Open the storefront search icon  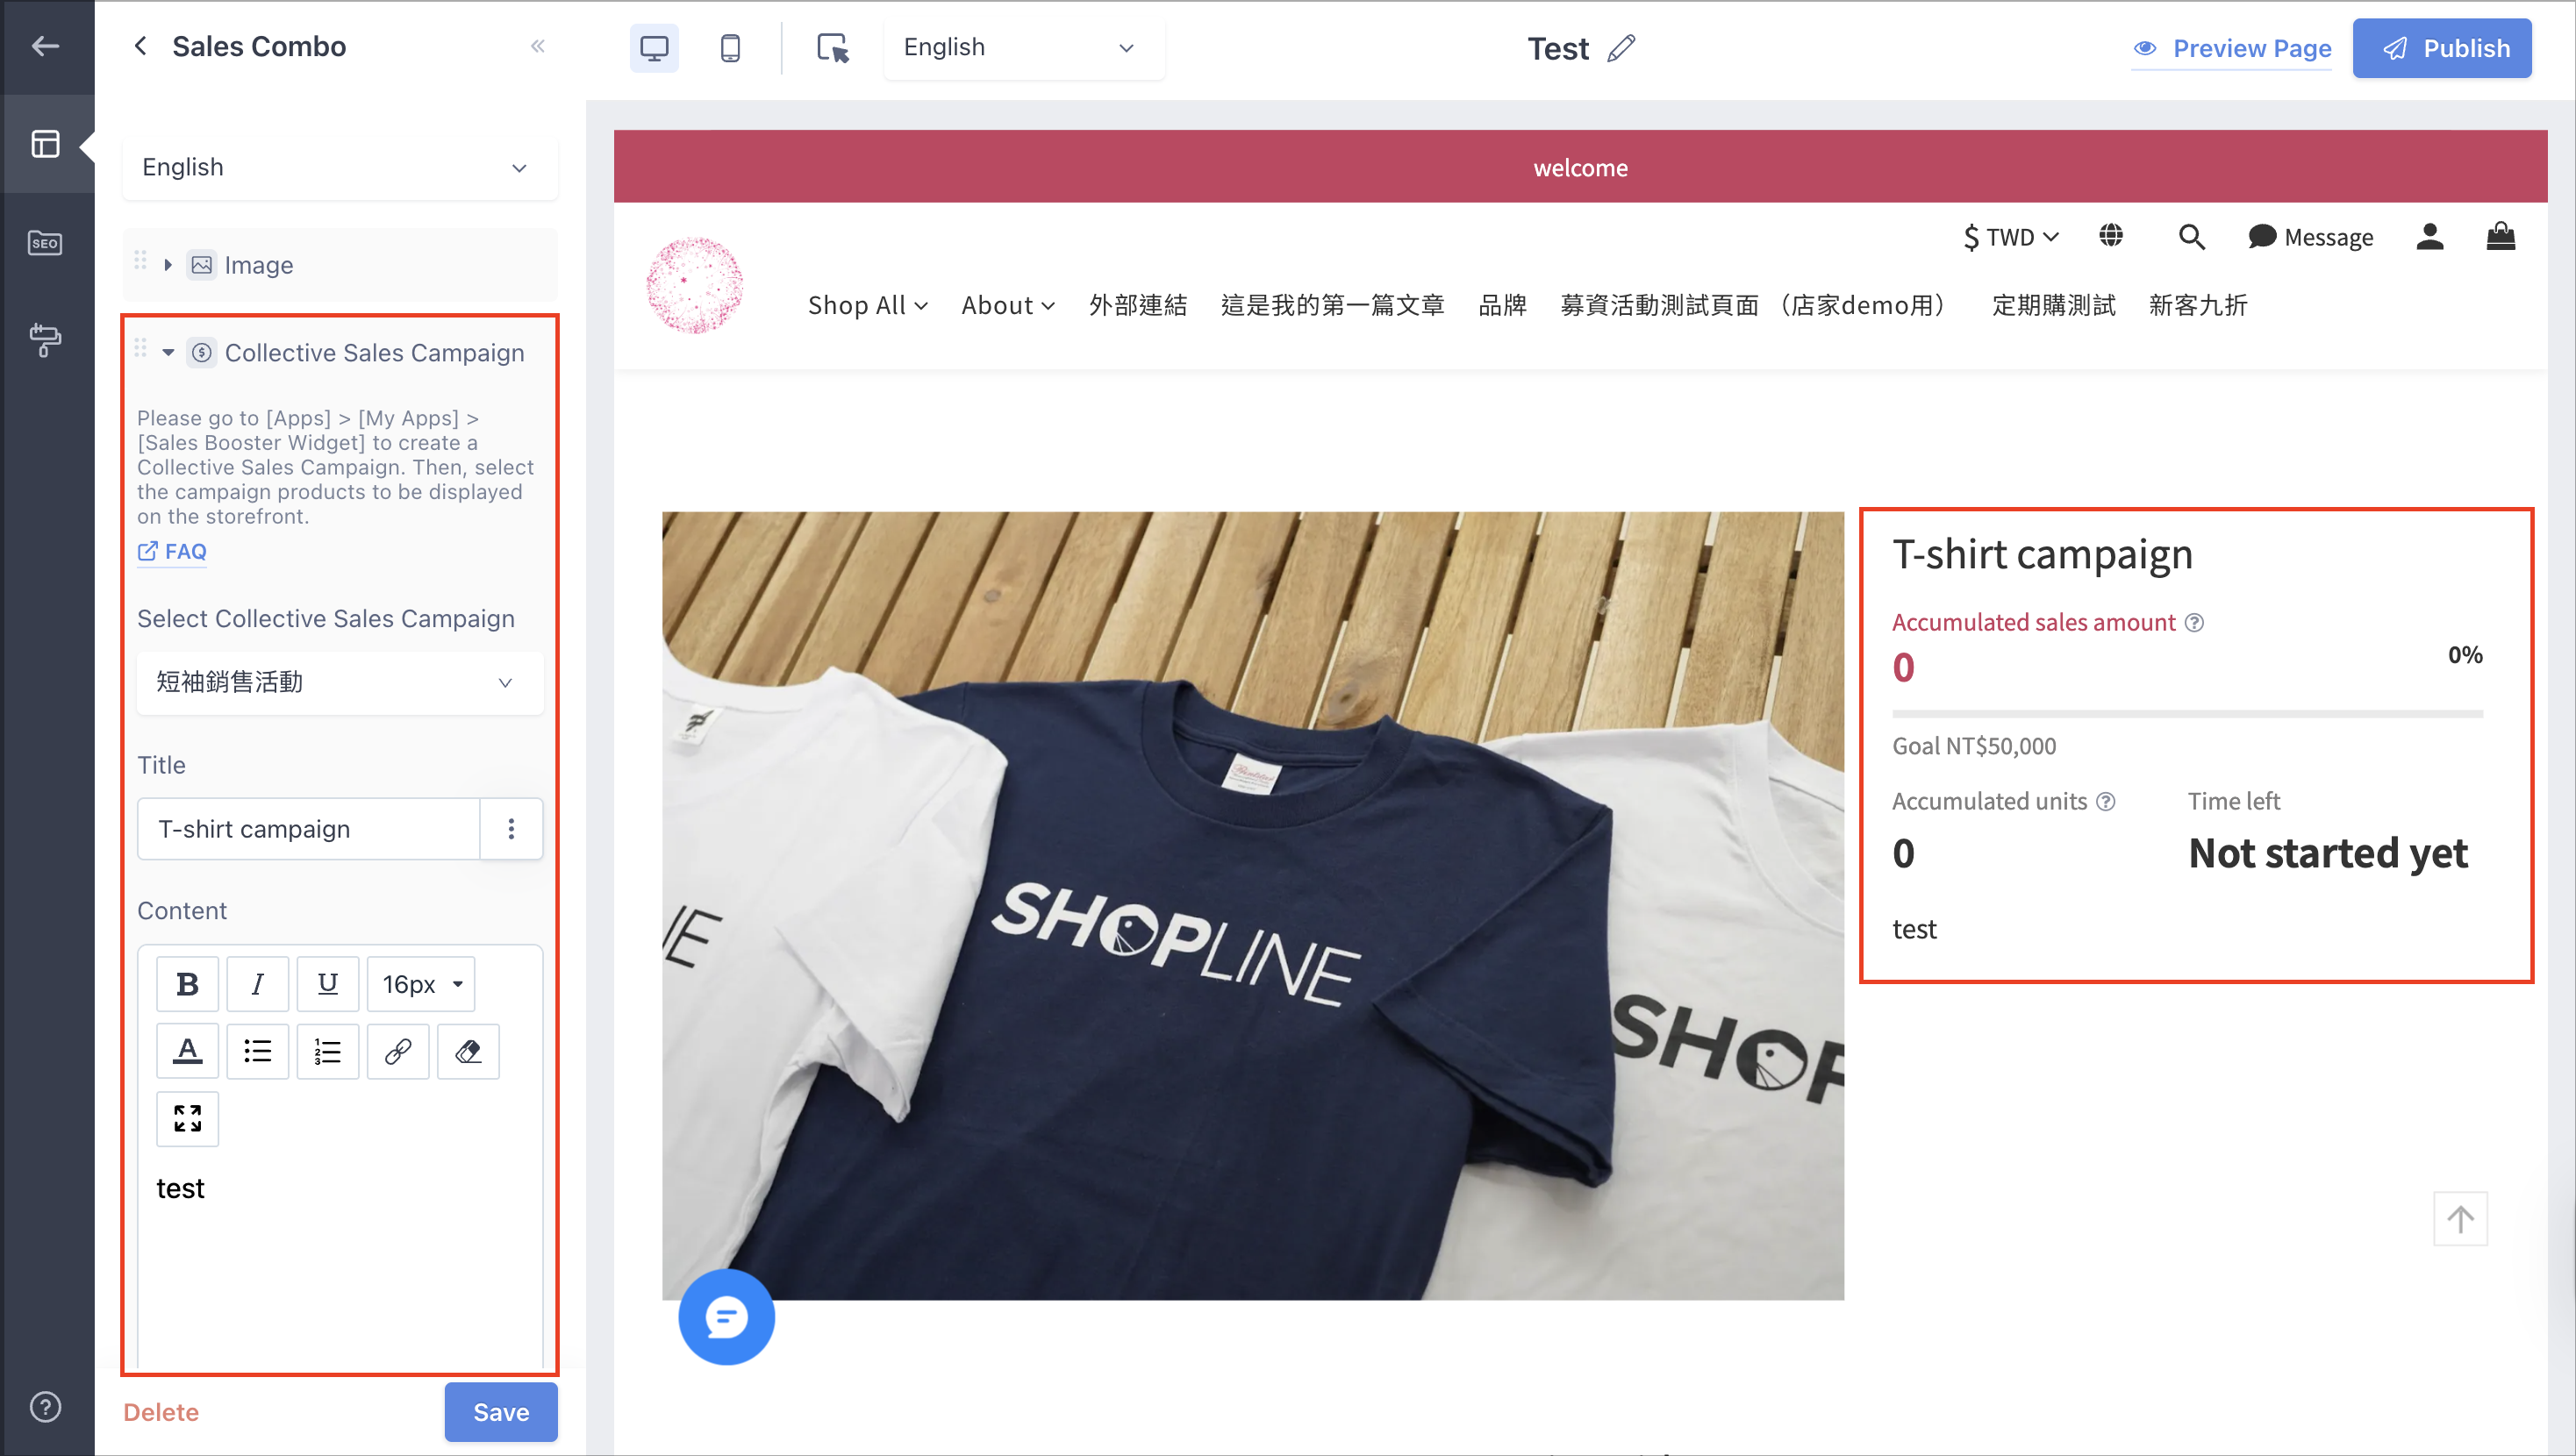point(2191,237)
